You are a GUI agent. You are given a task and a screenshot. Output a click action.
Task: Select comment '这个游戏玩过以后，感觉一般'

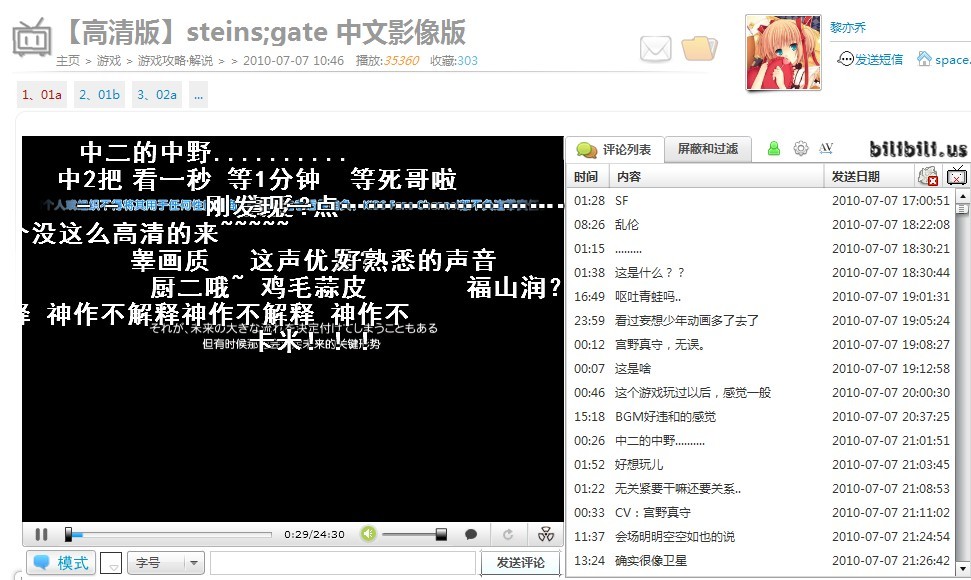coord(761,392)
